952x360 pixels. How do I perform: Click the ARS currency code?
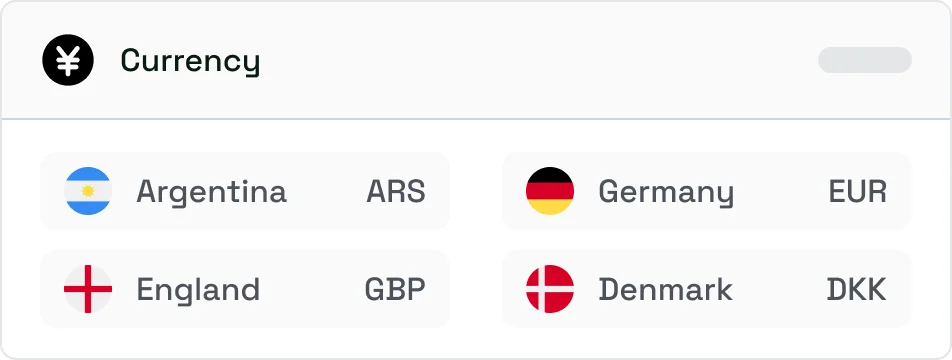pyautogui.click(x=396, y=191)
